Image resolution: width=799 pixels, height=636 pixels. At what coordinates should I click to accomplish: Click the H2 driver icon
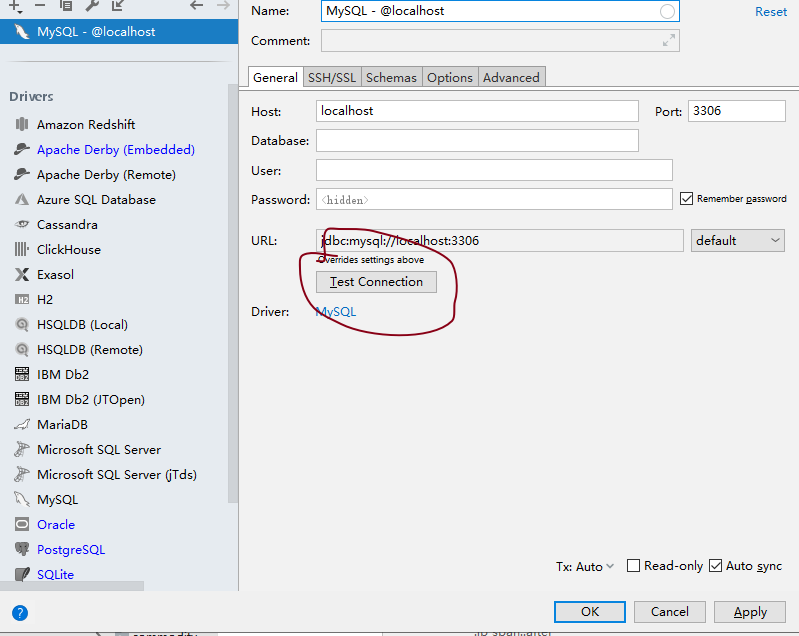tap(22, 300)
